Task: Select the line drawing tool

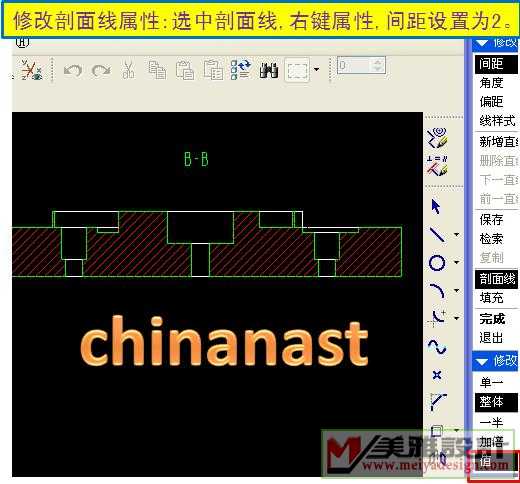Action: (x=437, y=235)
